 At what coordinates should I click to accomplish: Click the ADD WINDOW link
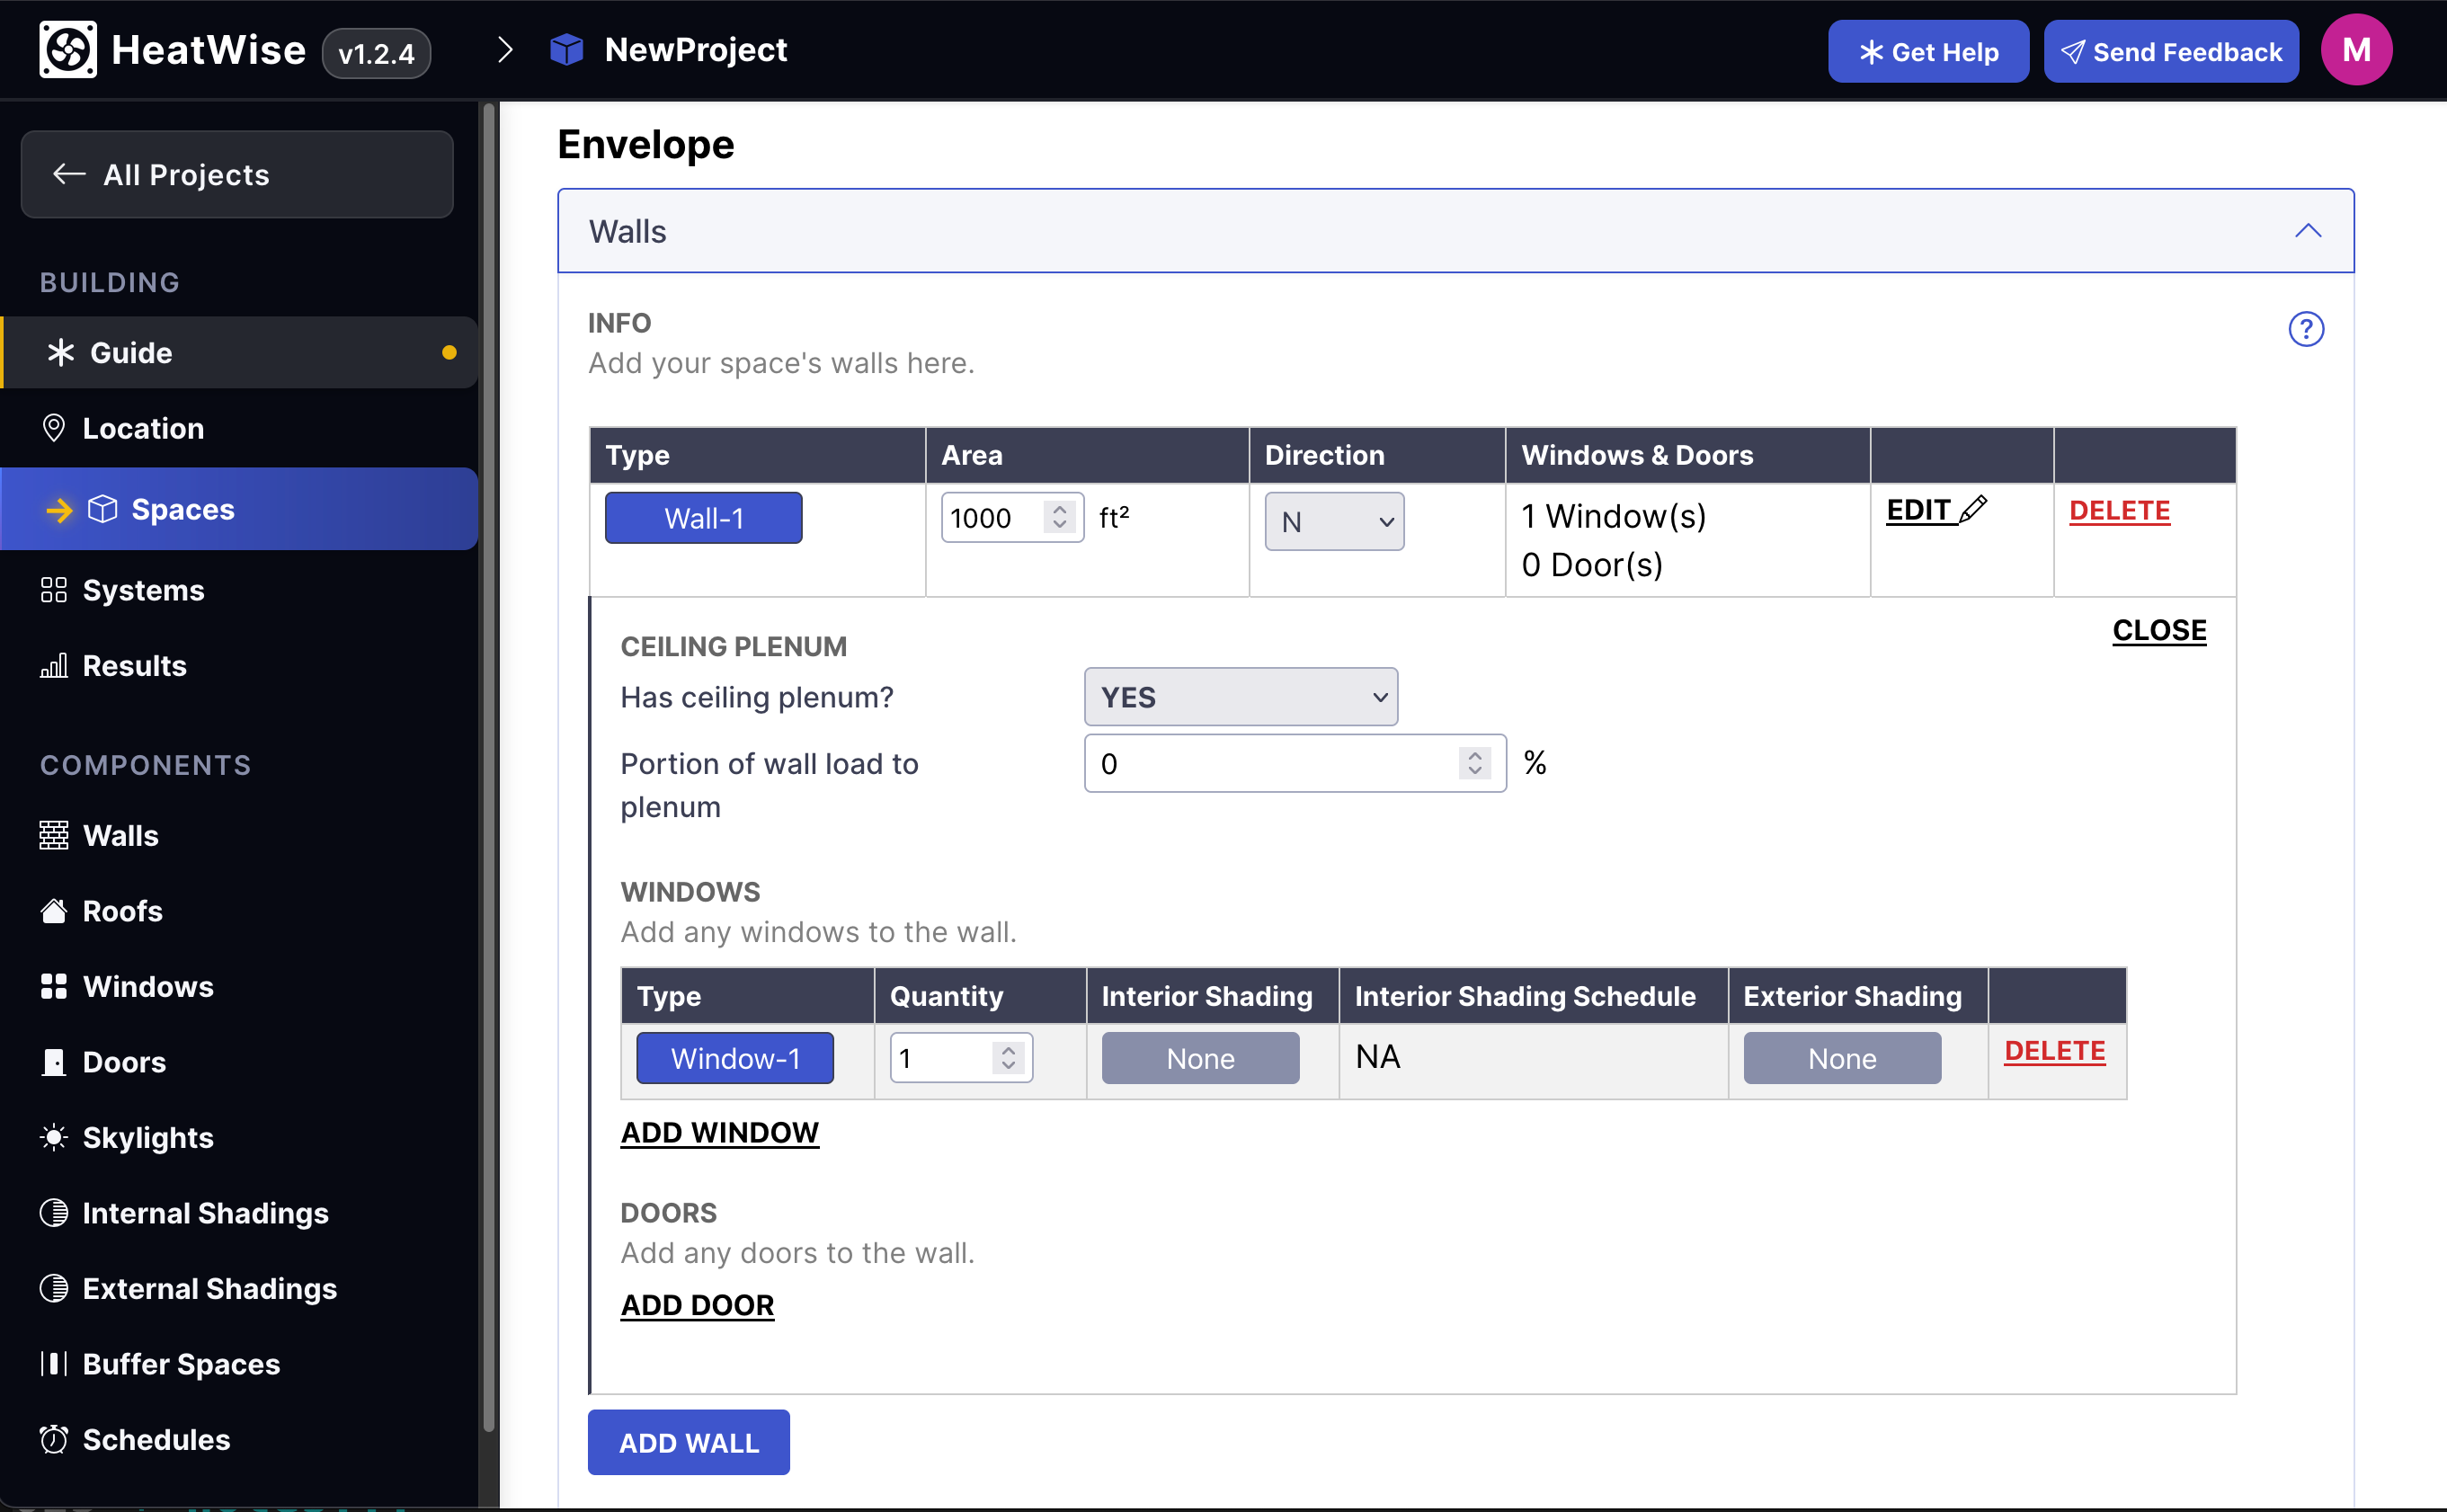719,1132
